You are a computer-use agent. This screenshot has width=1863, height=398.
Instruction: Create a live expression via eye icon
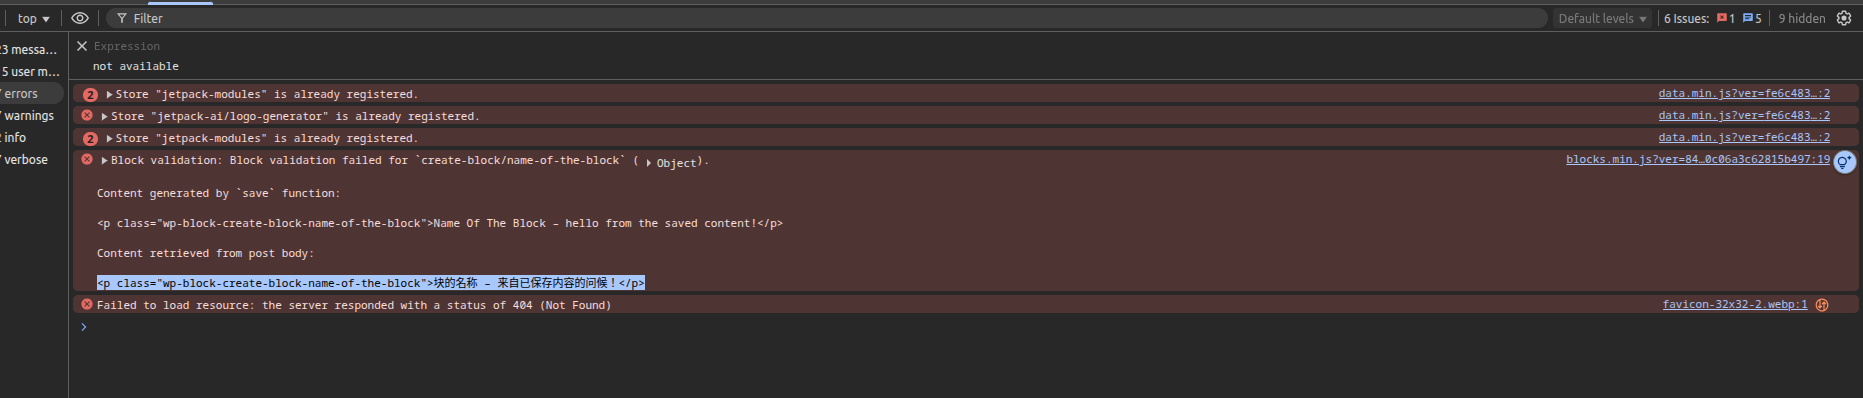[80, 18]
